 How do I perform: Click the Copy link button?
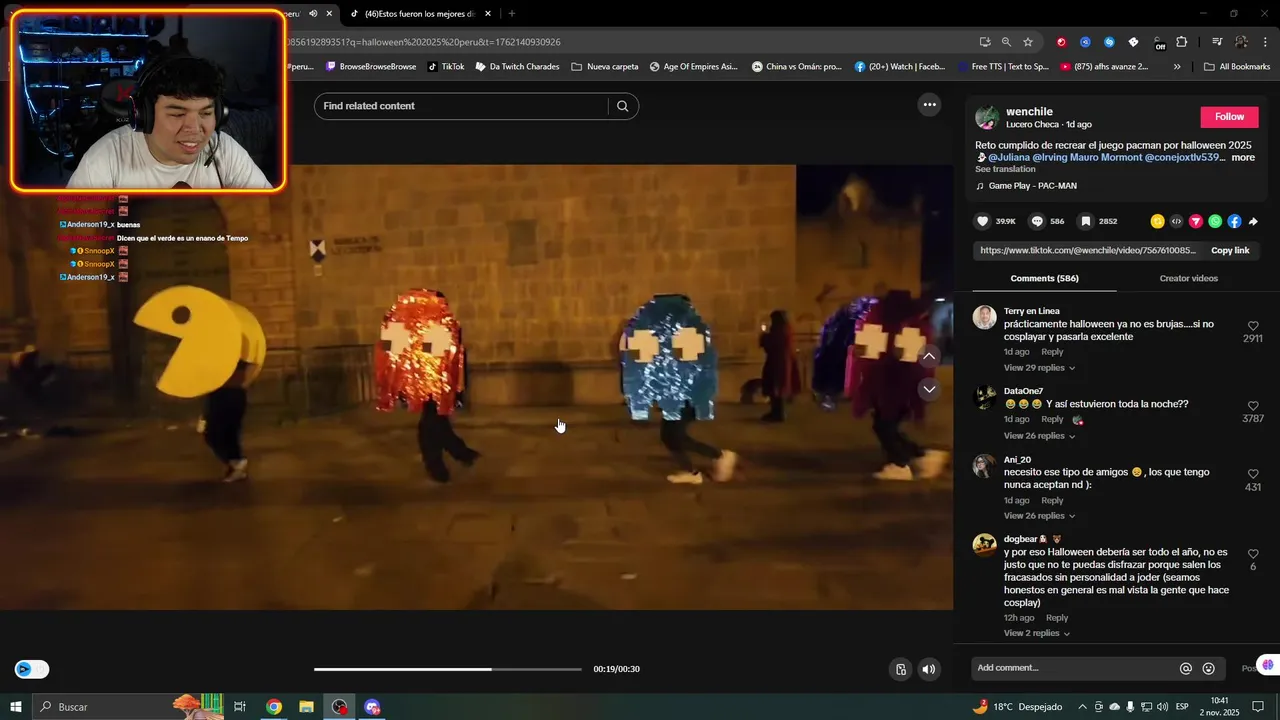tap(1230, 250)
